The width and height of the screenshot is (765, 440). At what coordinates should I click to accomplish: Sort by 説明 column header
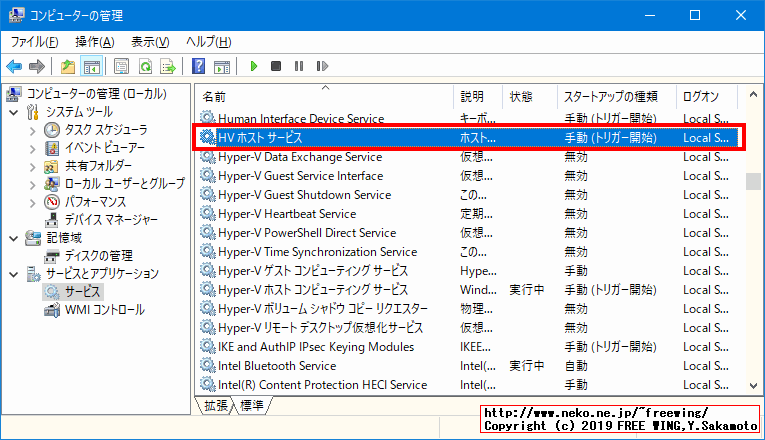(x=472, y=97)
